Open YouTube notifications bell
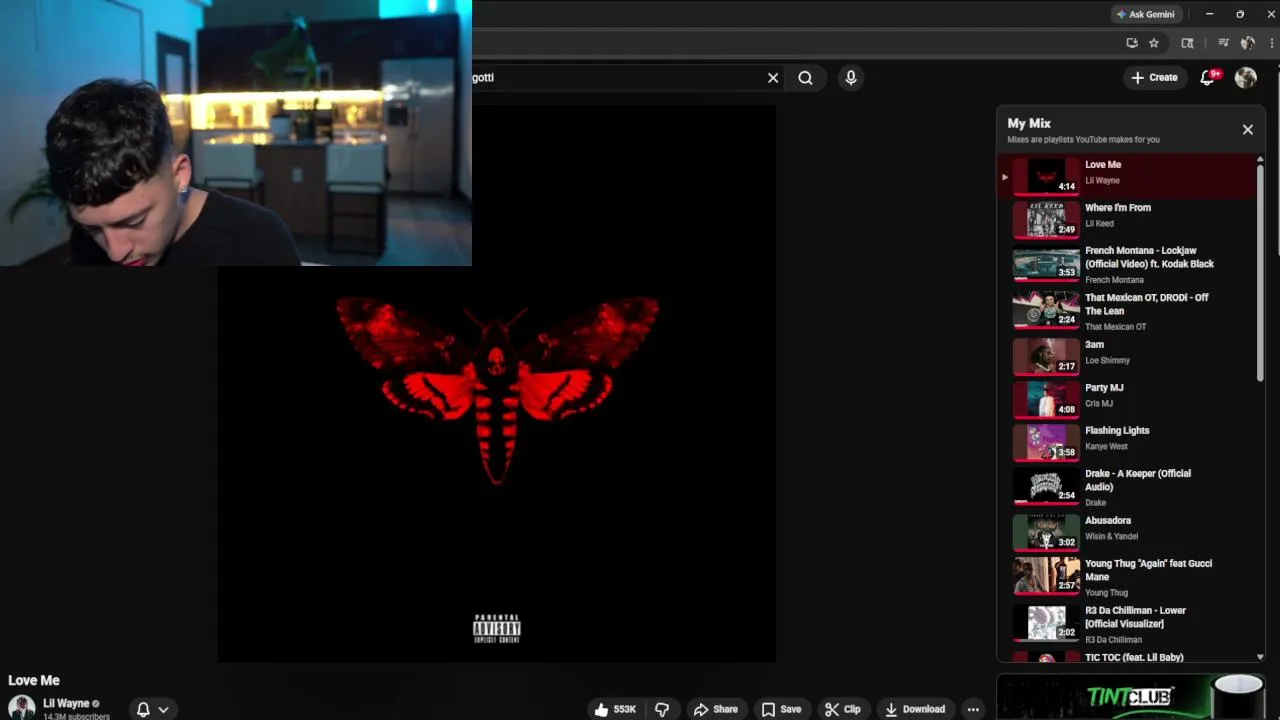The height and width of the screenshot is (720, 1280). click(x=1208, y=77)
